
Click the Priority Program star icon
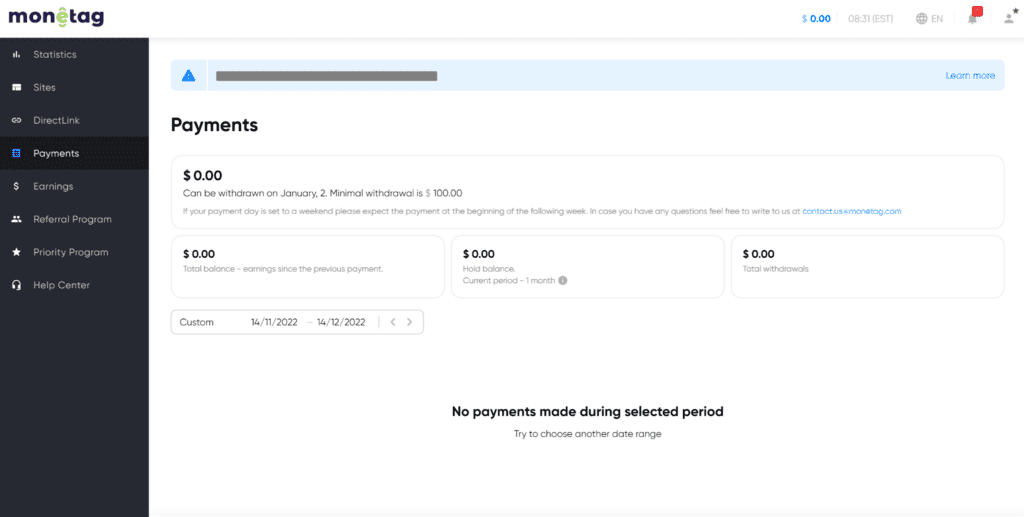[16, 252]
